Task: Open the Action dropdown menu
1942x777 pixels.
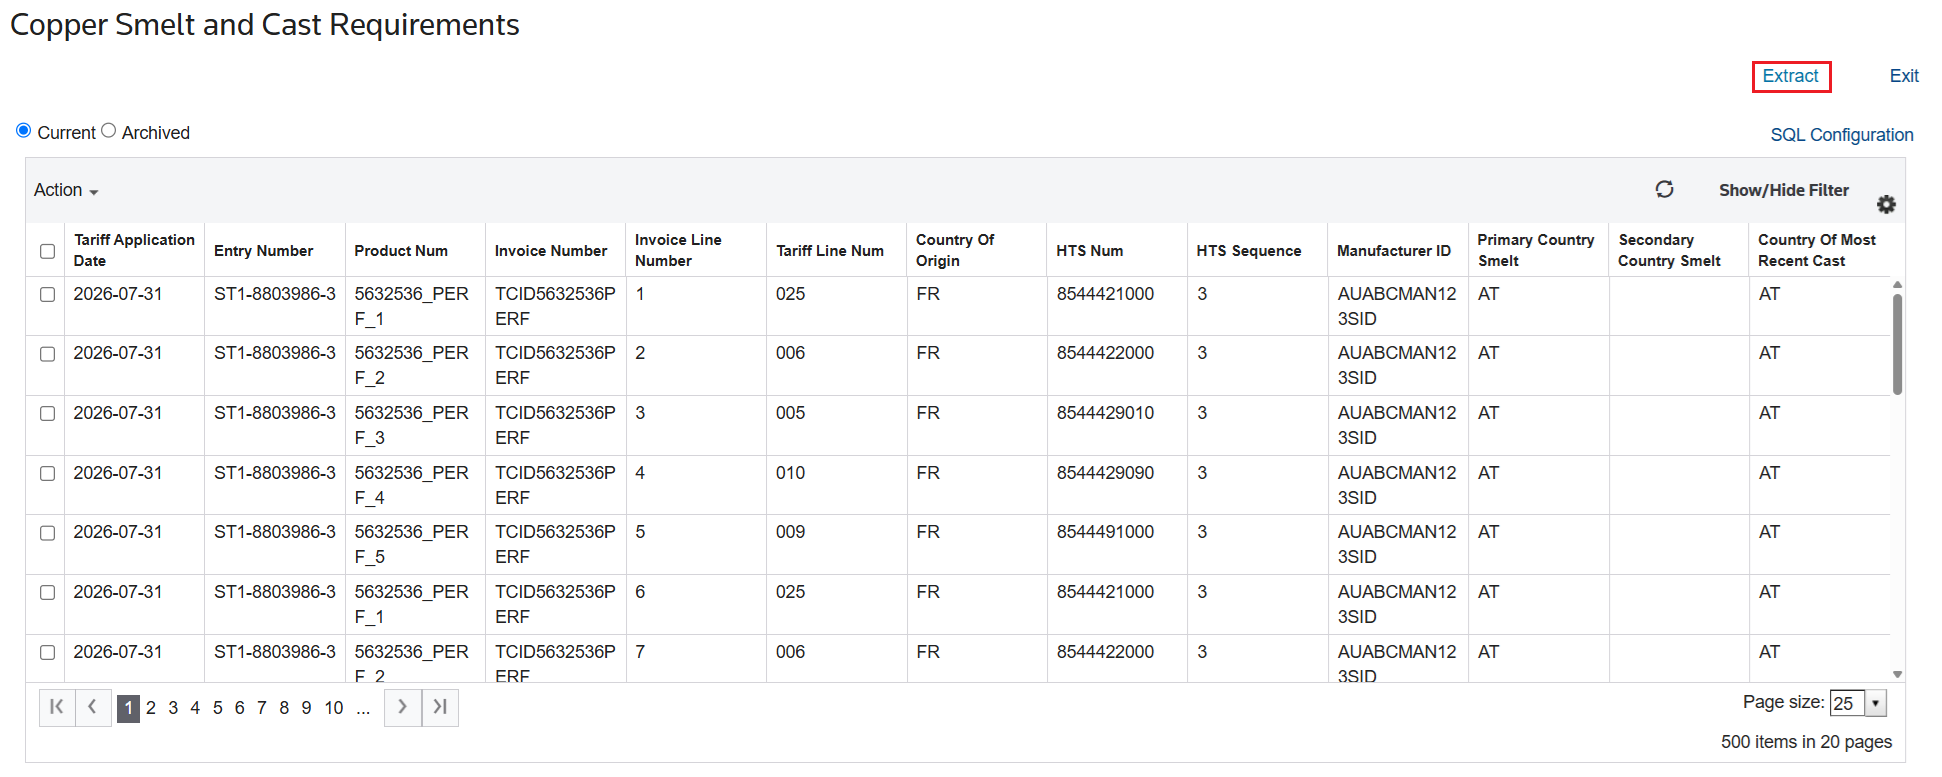Action: (x=66, y=190)
